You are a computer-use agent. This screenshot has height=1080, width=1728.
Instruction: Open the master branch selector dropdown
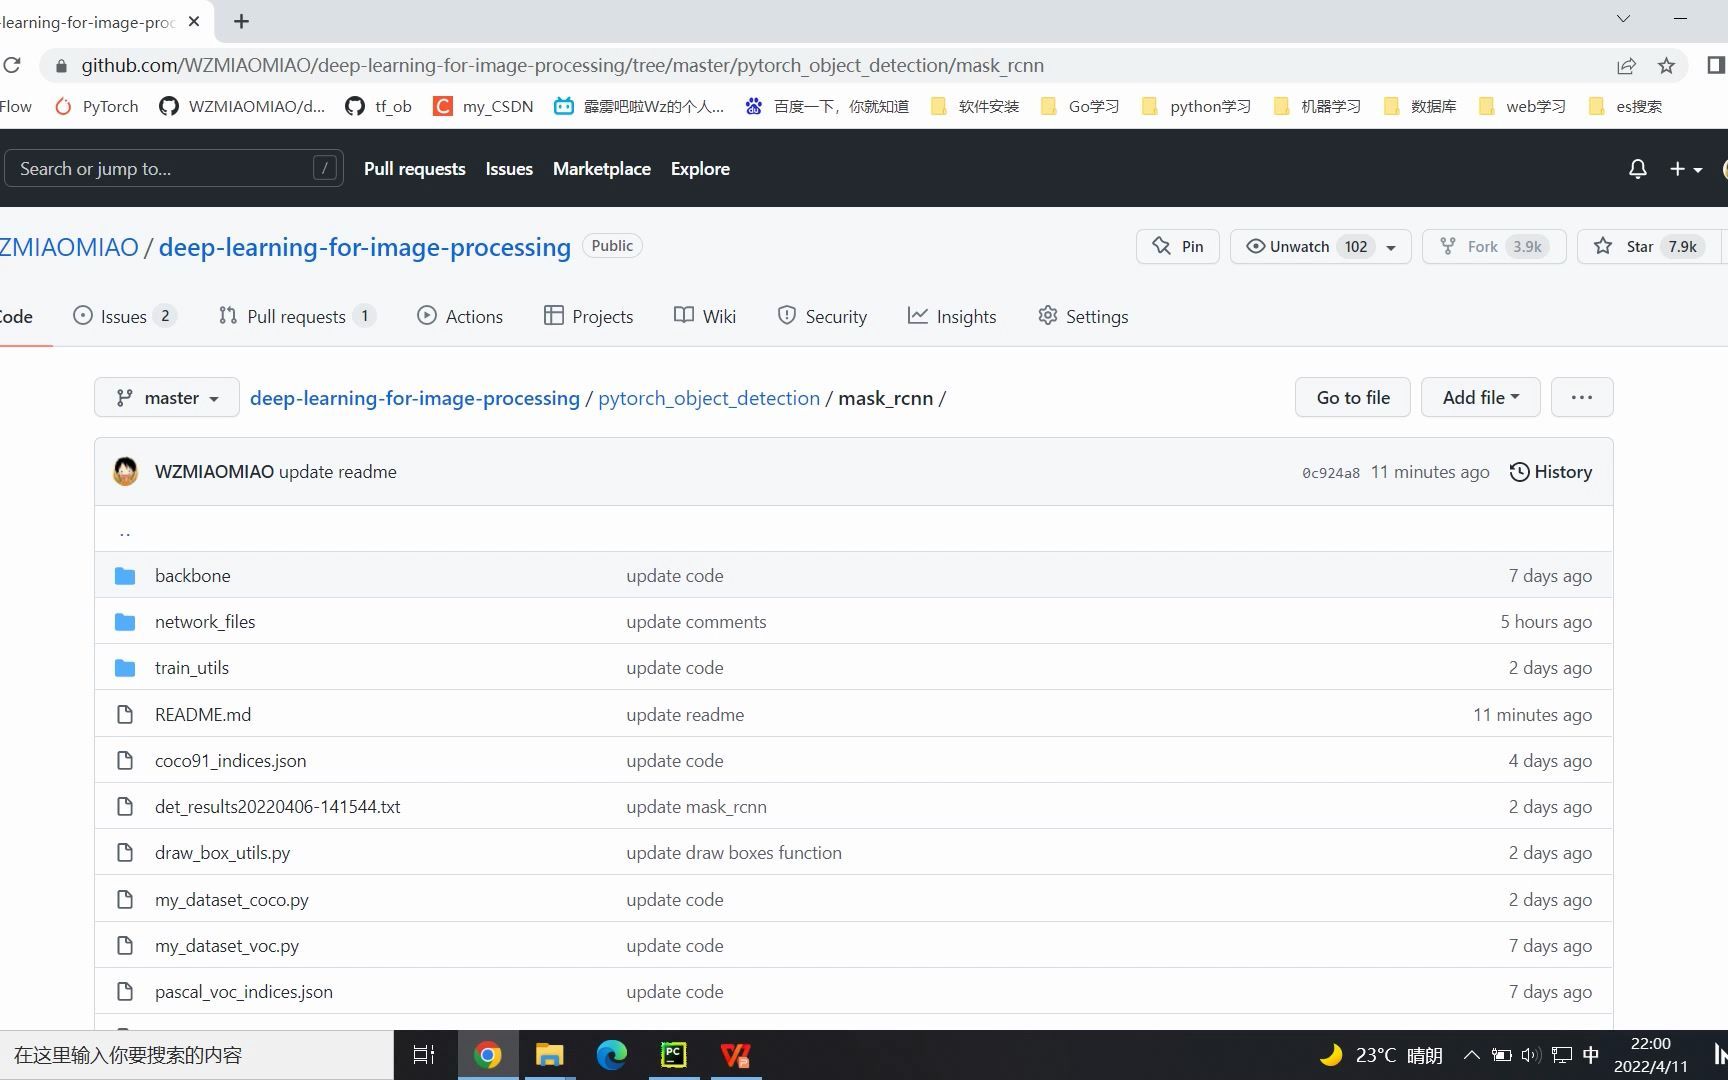pos(166,397)
